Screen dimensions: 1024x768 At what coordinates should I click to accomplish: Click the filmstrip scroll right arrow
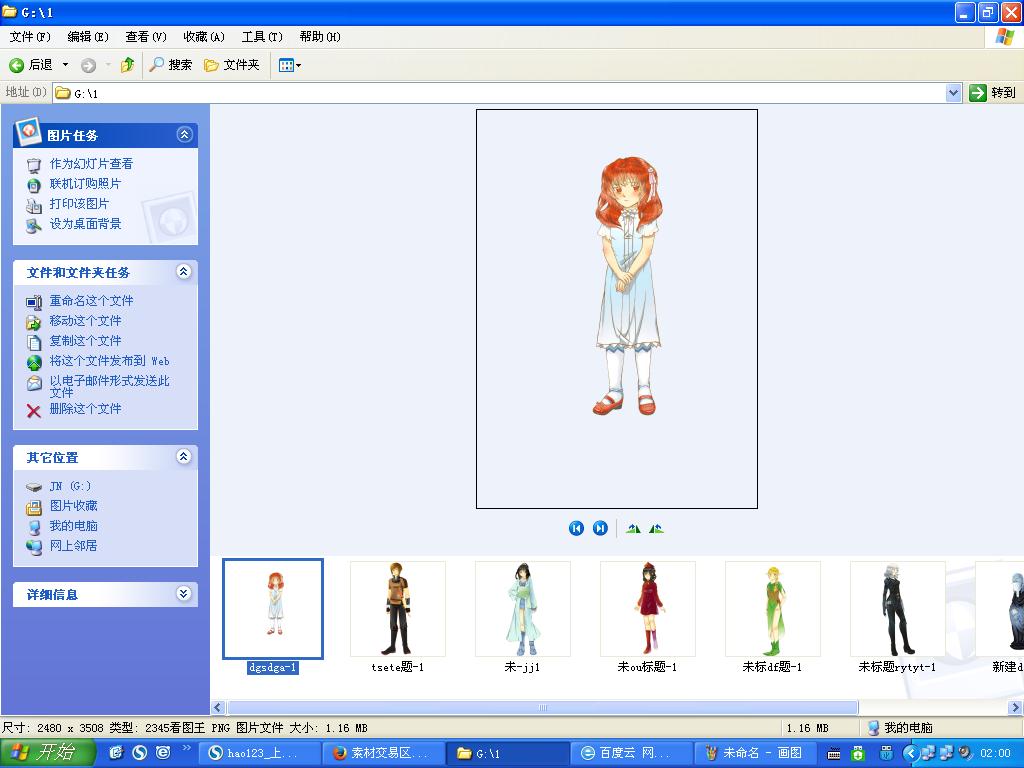click(1015, 707)
